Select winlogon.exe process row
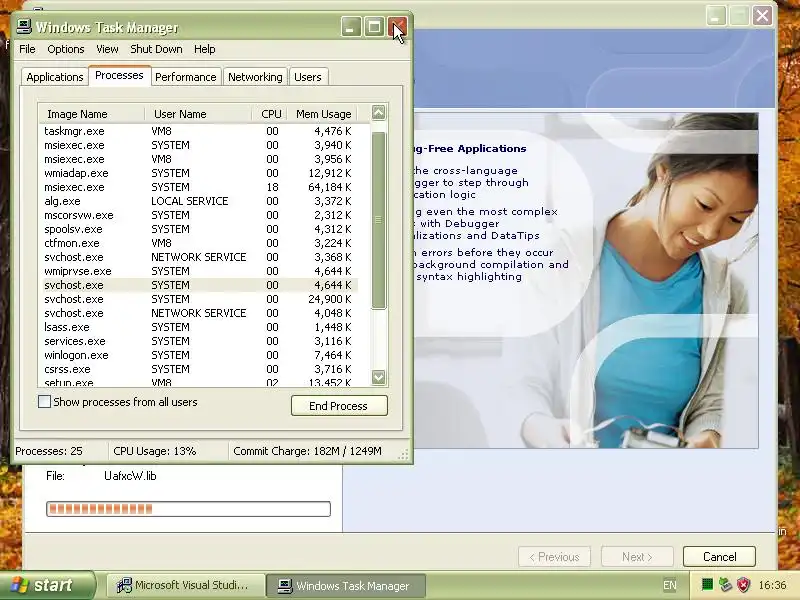Image resolution: width=800 pixels, height=600 pixels. (x=198, y=355)
